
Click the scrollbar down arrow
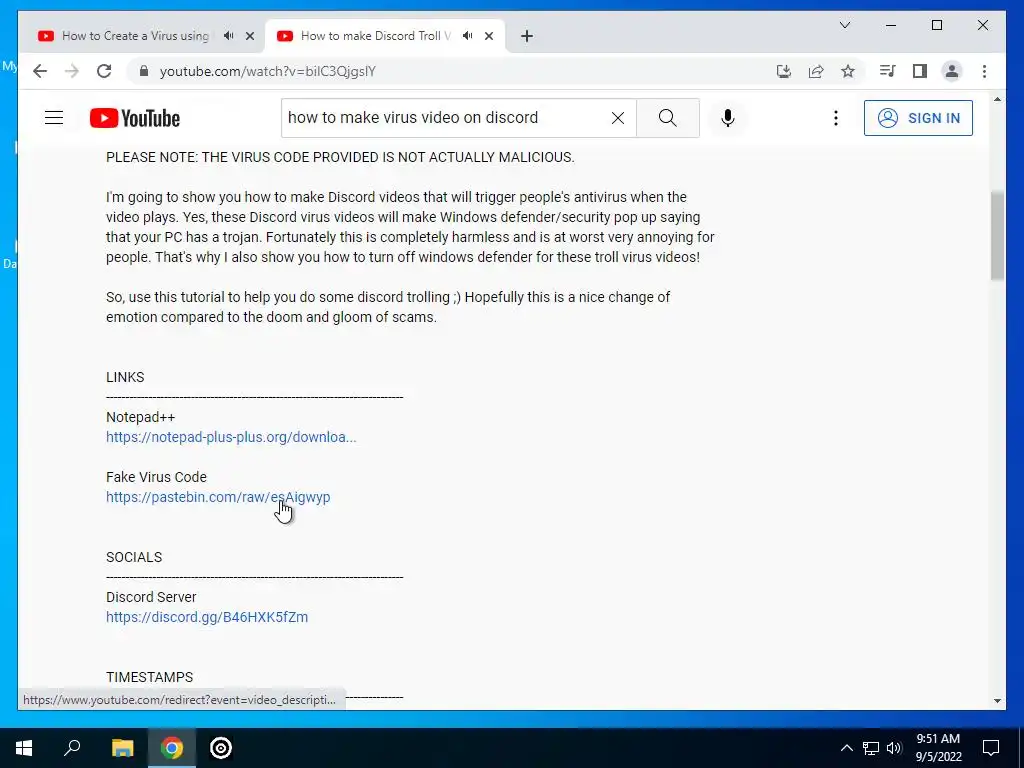click(997, 701)
